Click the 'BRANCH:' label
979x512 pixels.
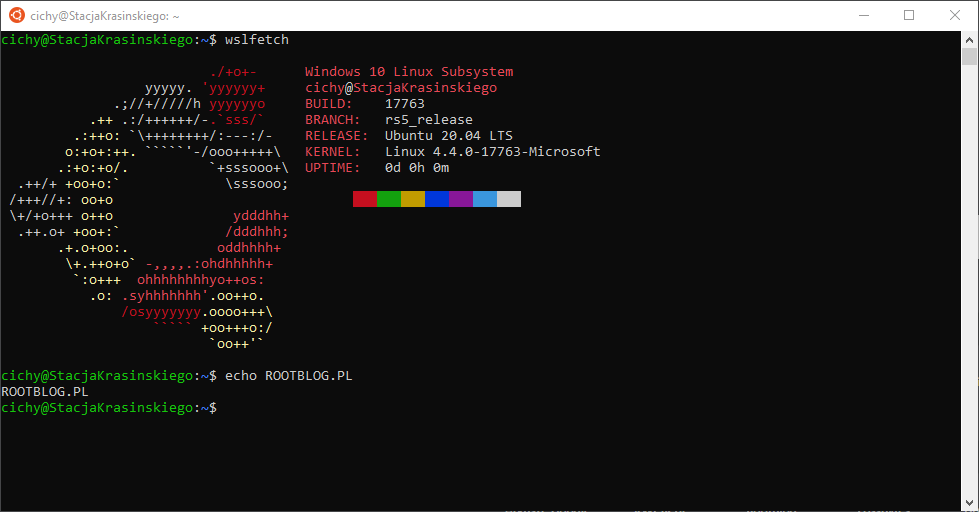(333, 120)
